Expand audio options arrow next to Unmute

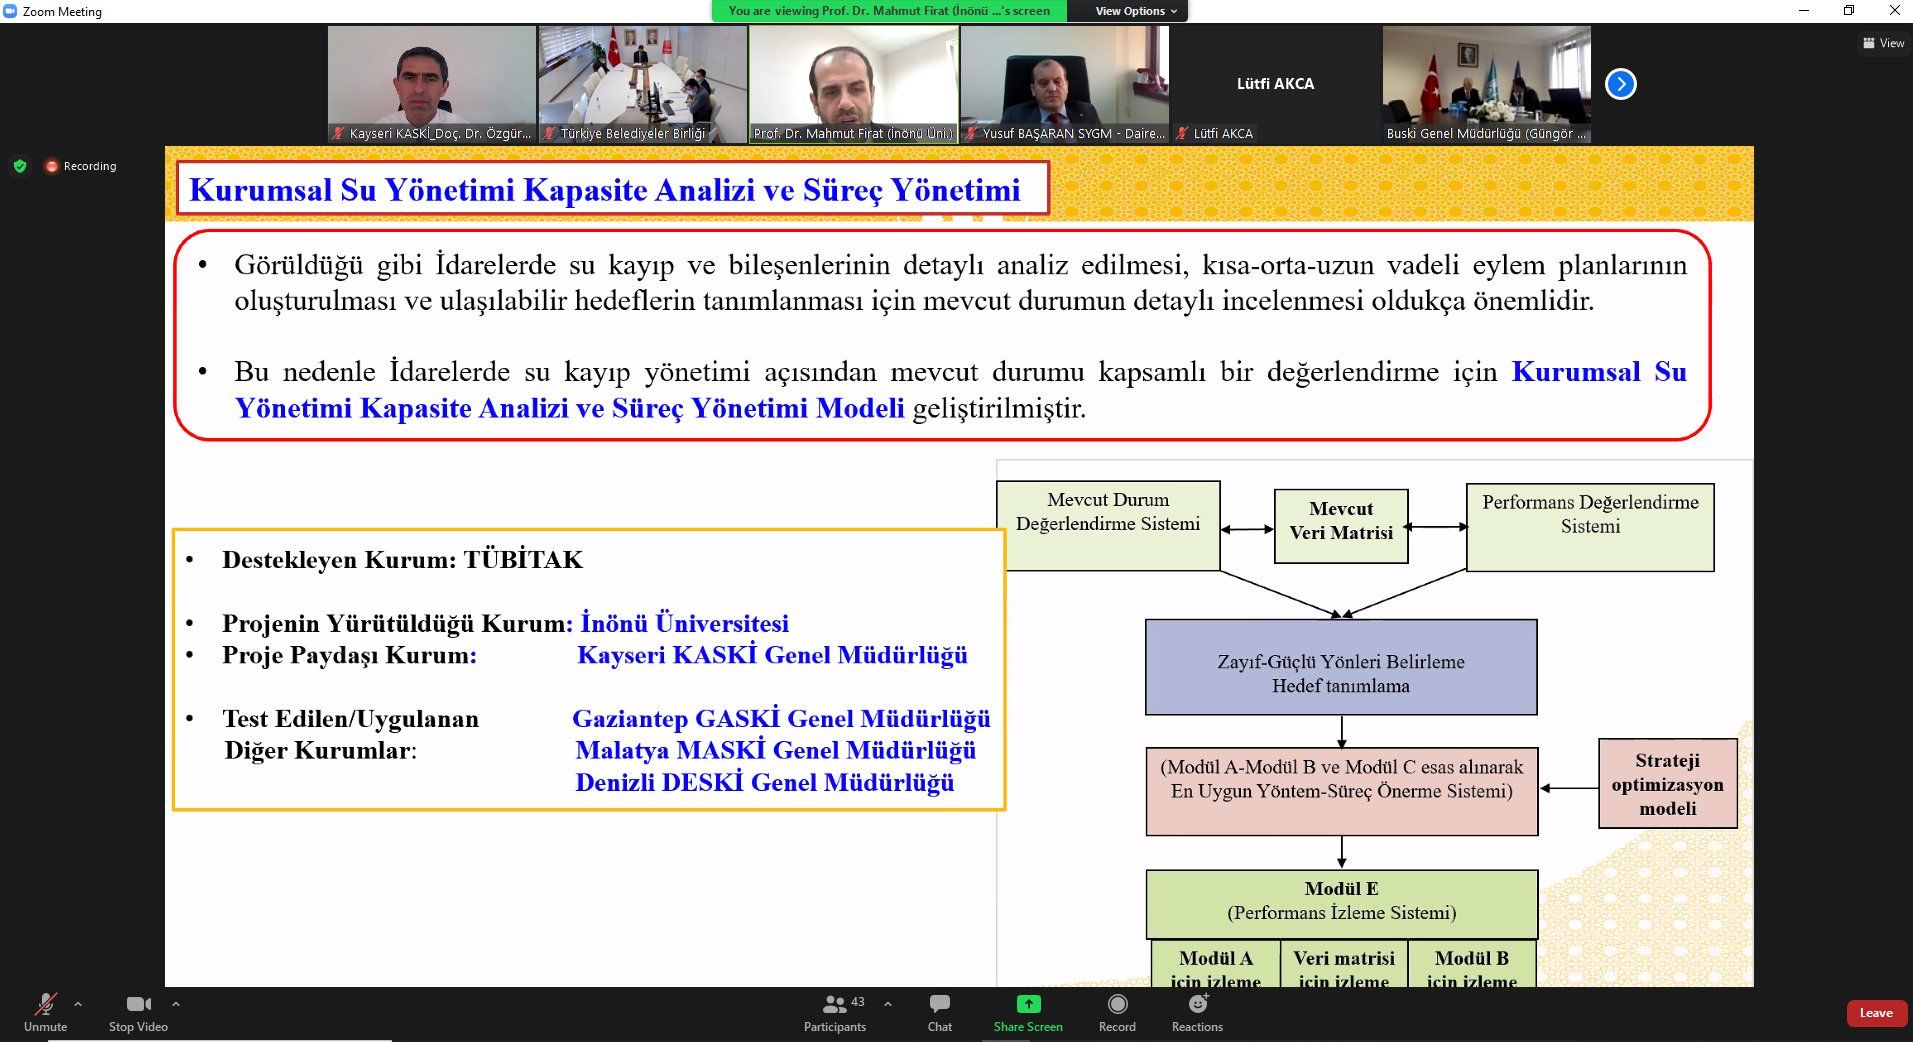[78, 1003]
